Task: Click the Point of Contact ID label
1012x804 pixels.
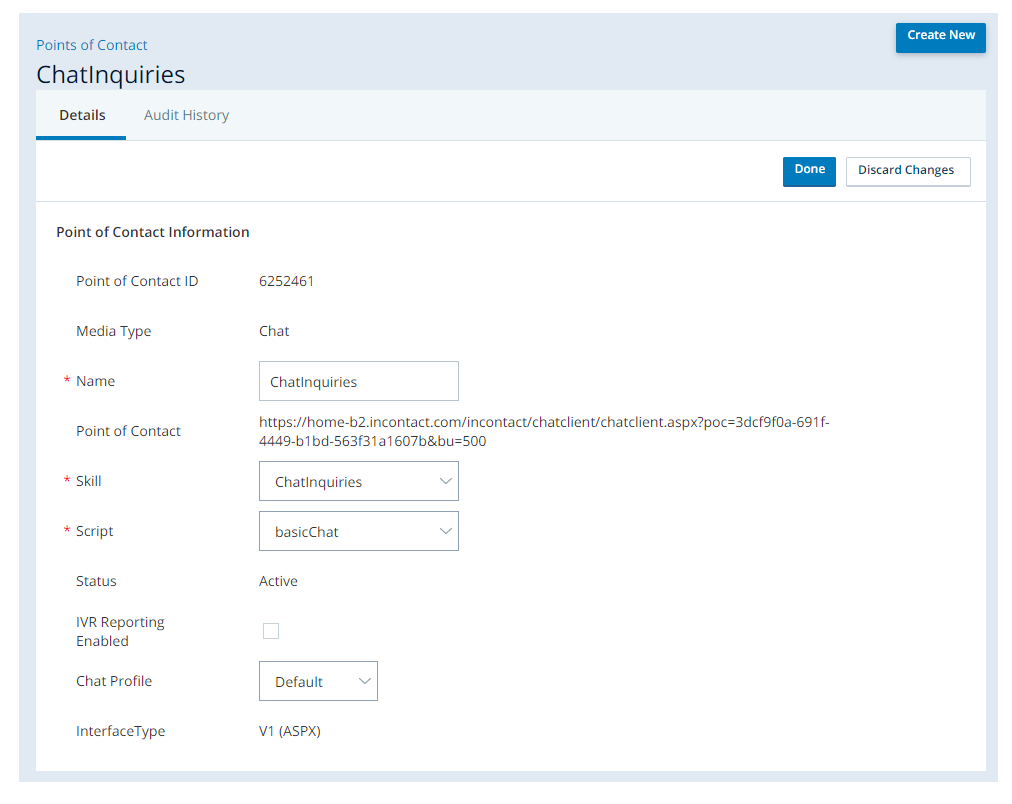Action: click(x=137, y=281)
